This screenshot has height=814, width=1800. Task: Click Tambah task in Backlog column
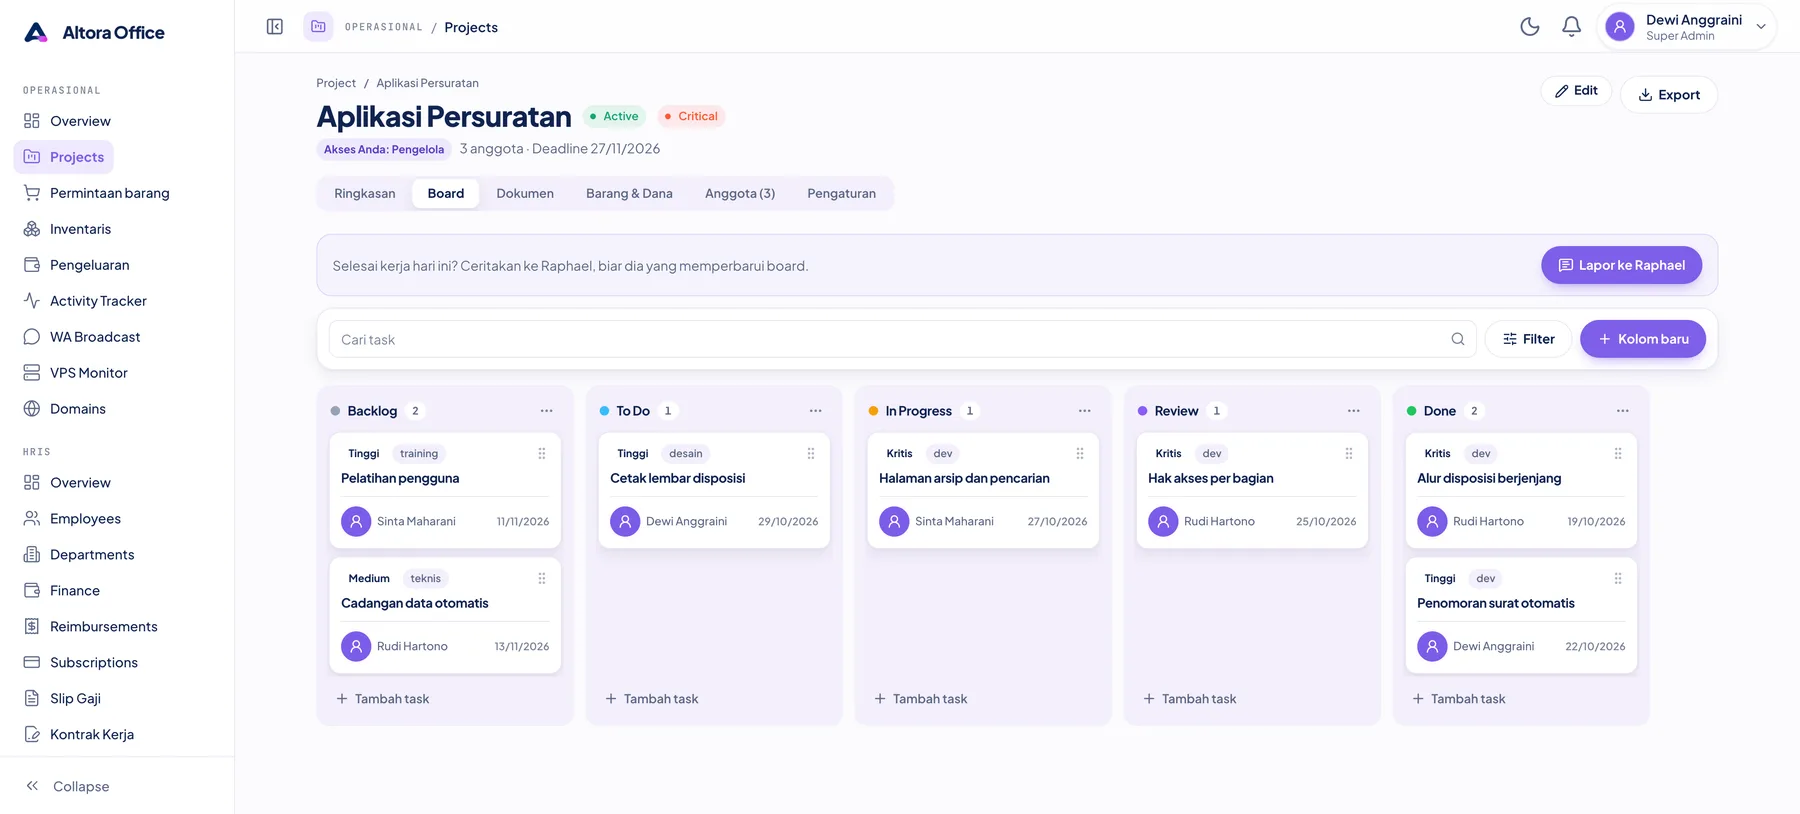pyautogui.click(x=383, y=699)
